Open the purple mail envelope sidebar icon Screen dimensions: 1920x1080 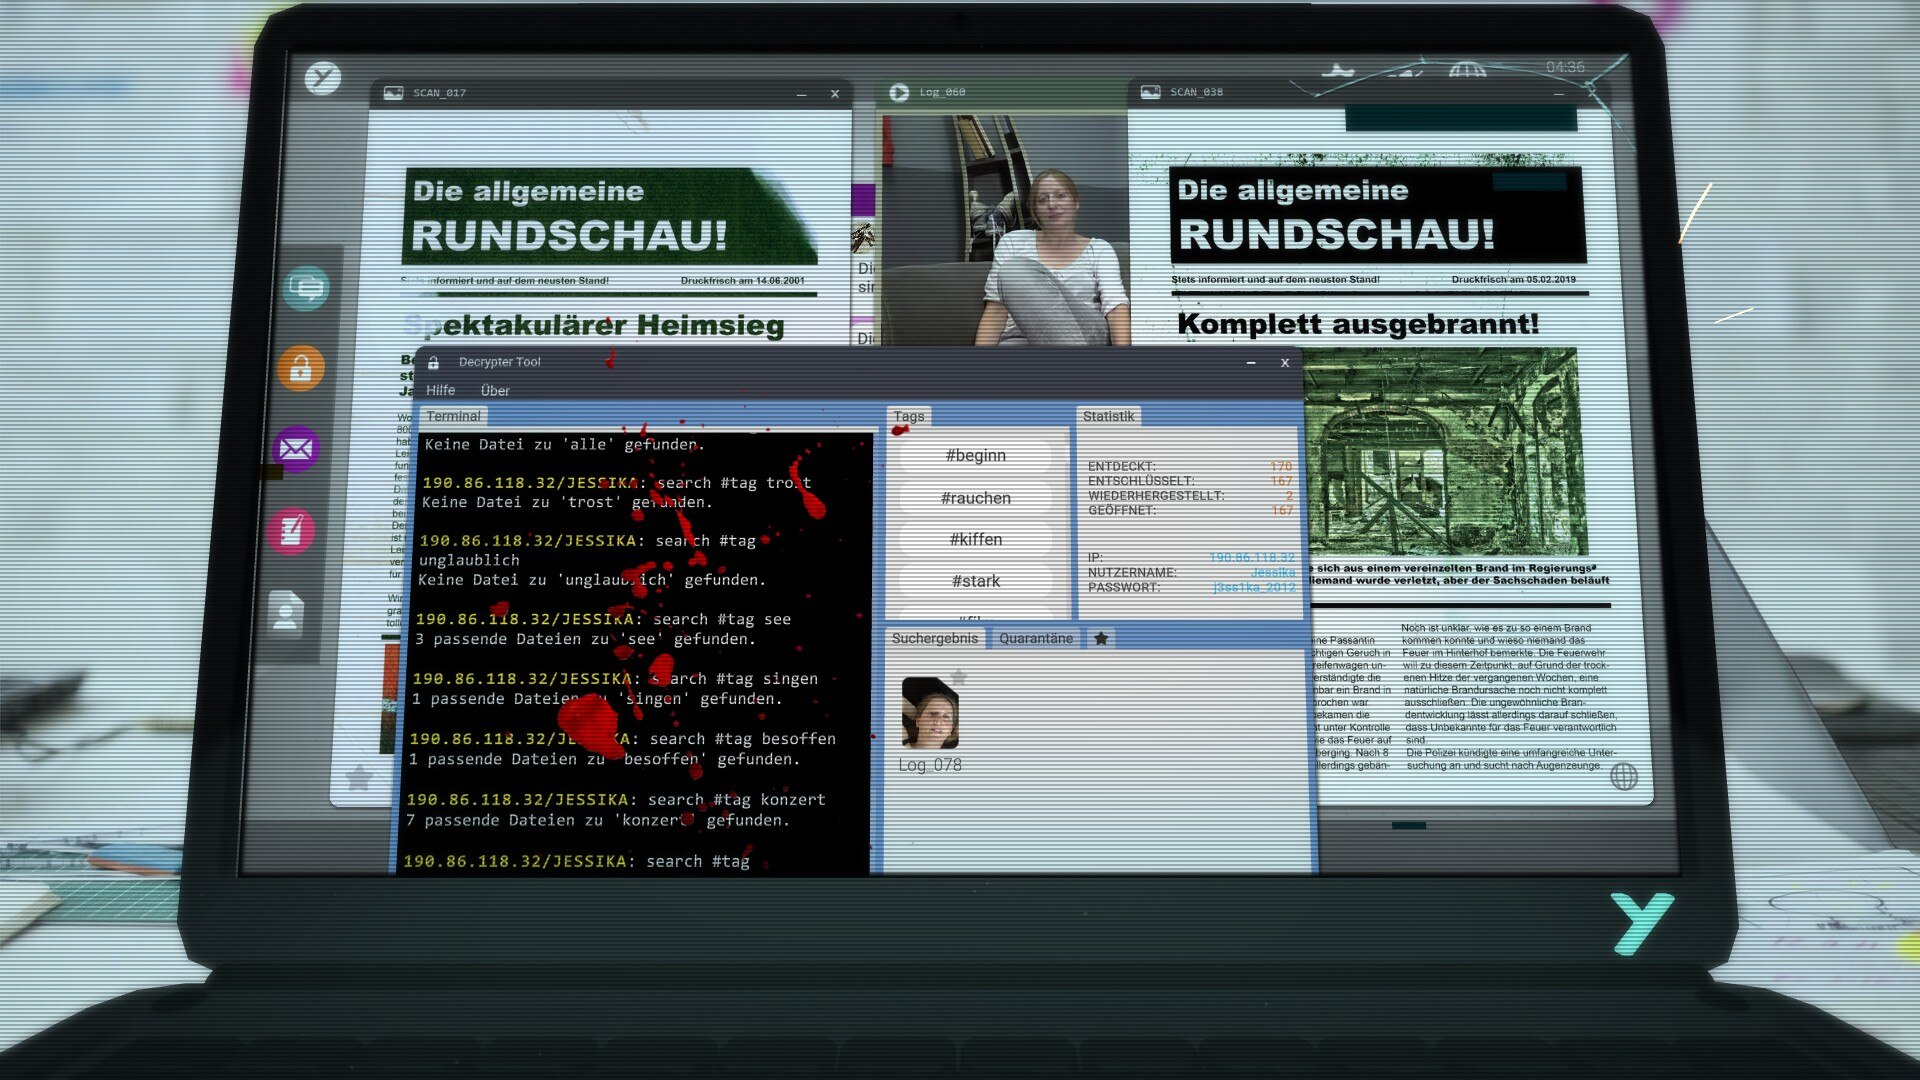click(296, 449)
